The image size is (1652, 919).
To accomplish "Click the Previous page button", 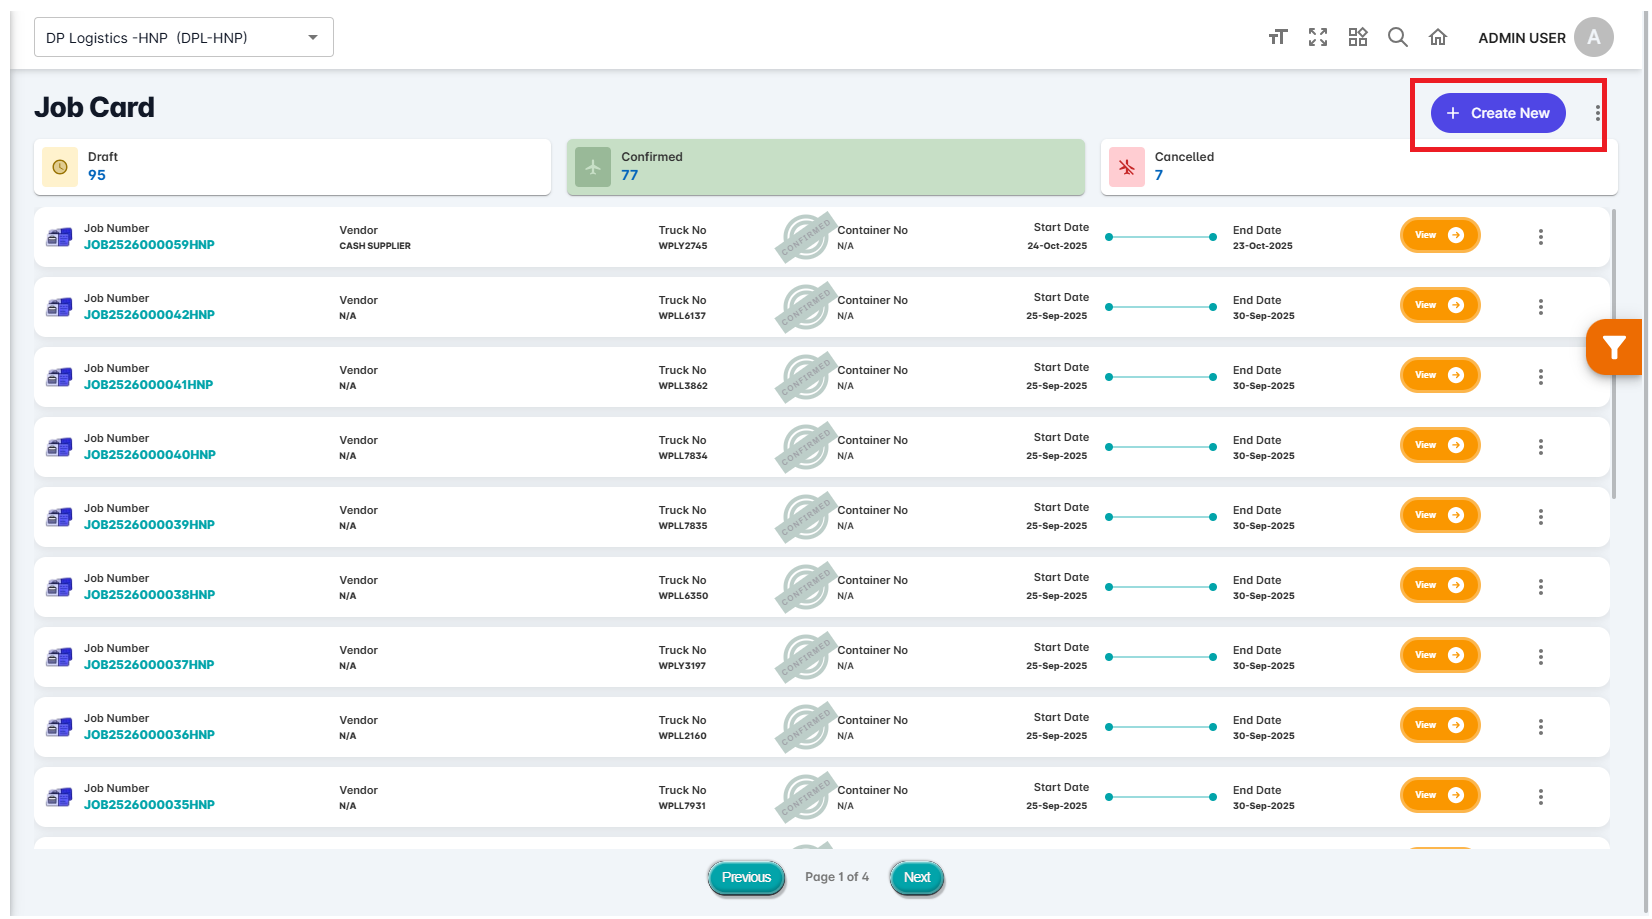I will [746, 877].
